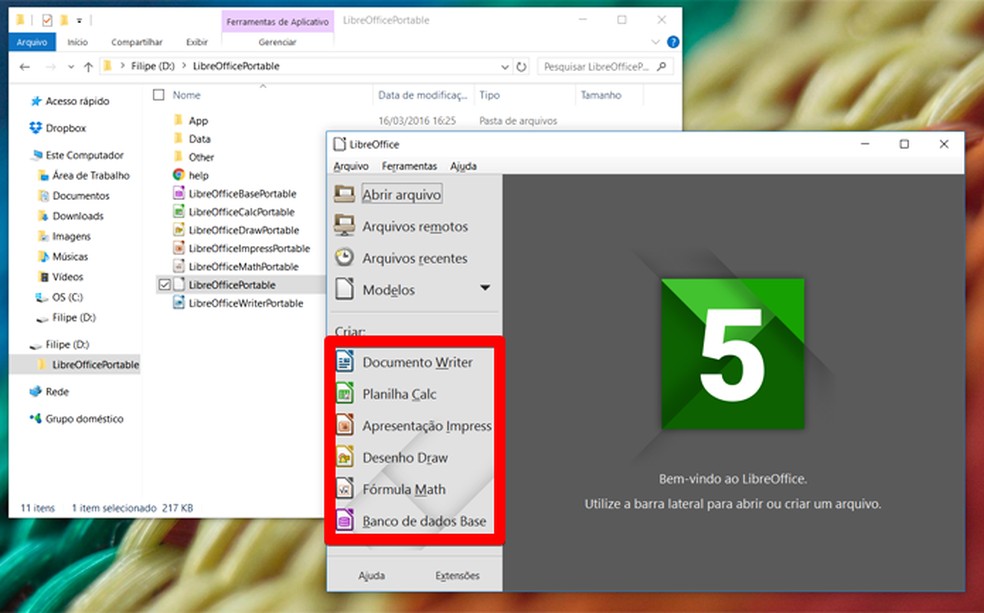Image resolution: width=984 pixels, height=613 pixels.
Task: Open recent locations dropdown in Explorer
Action: pos(71,67)
